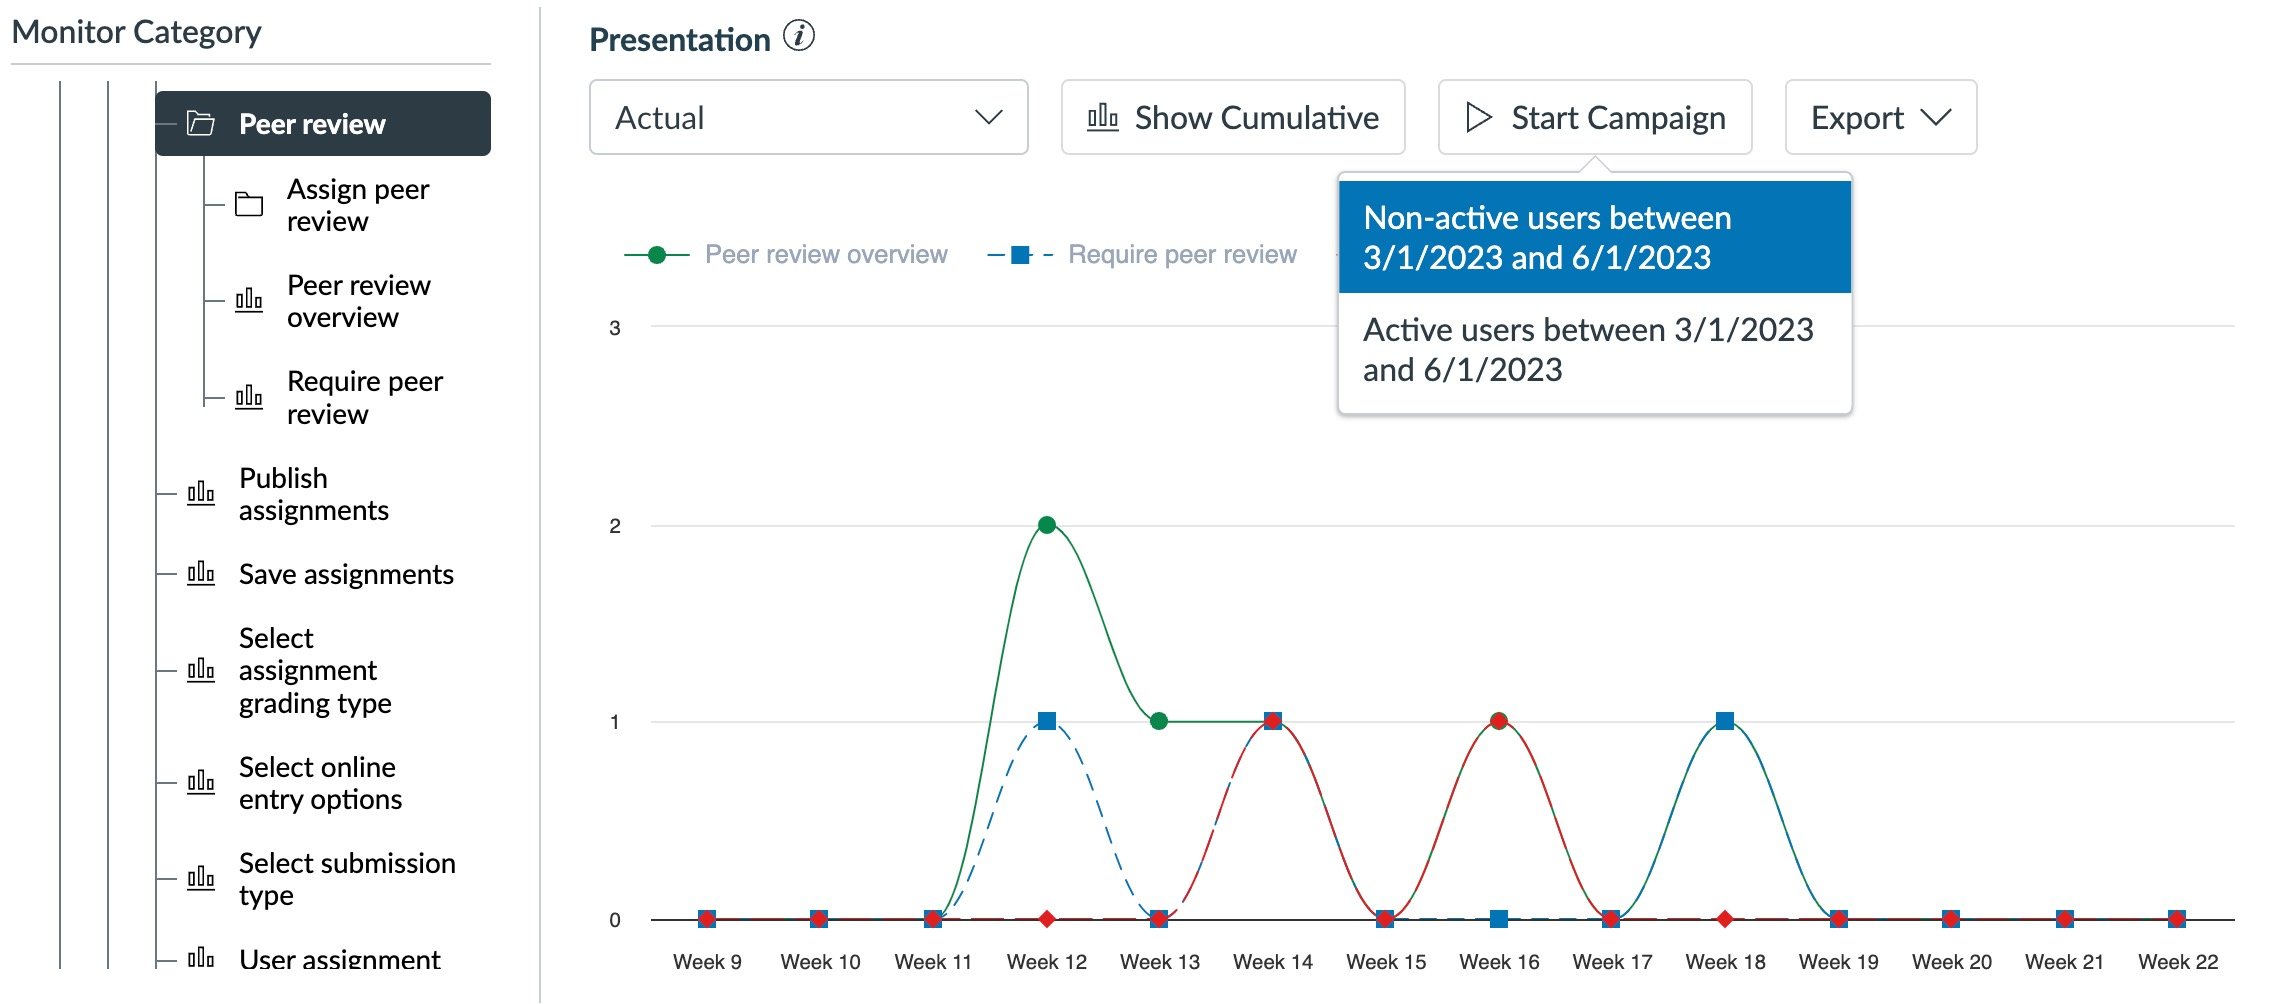Select Non-active users between 3/1/2023 and 6/1/2023
Viewport: 2276px width, 1004px height.
point(1596,238)
